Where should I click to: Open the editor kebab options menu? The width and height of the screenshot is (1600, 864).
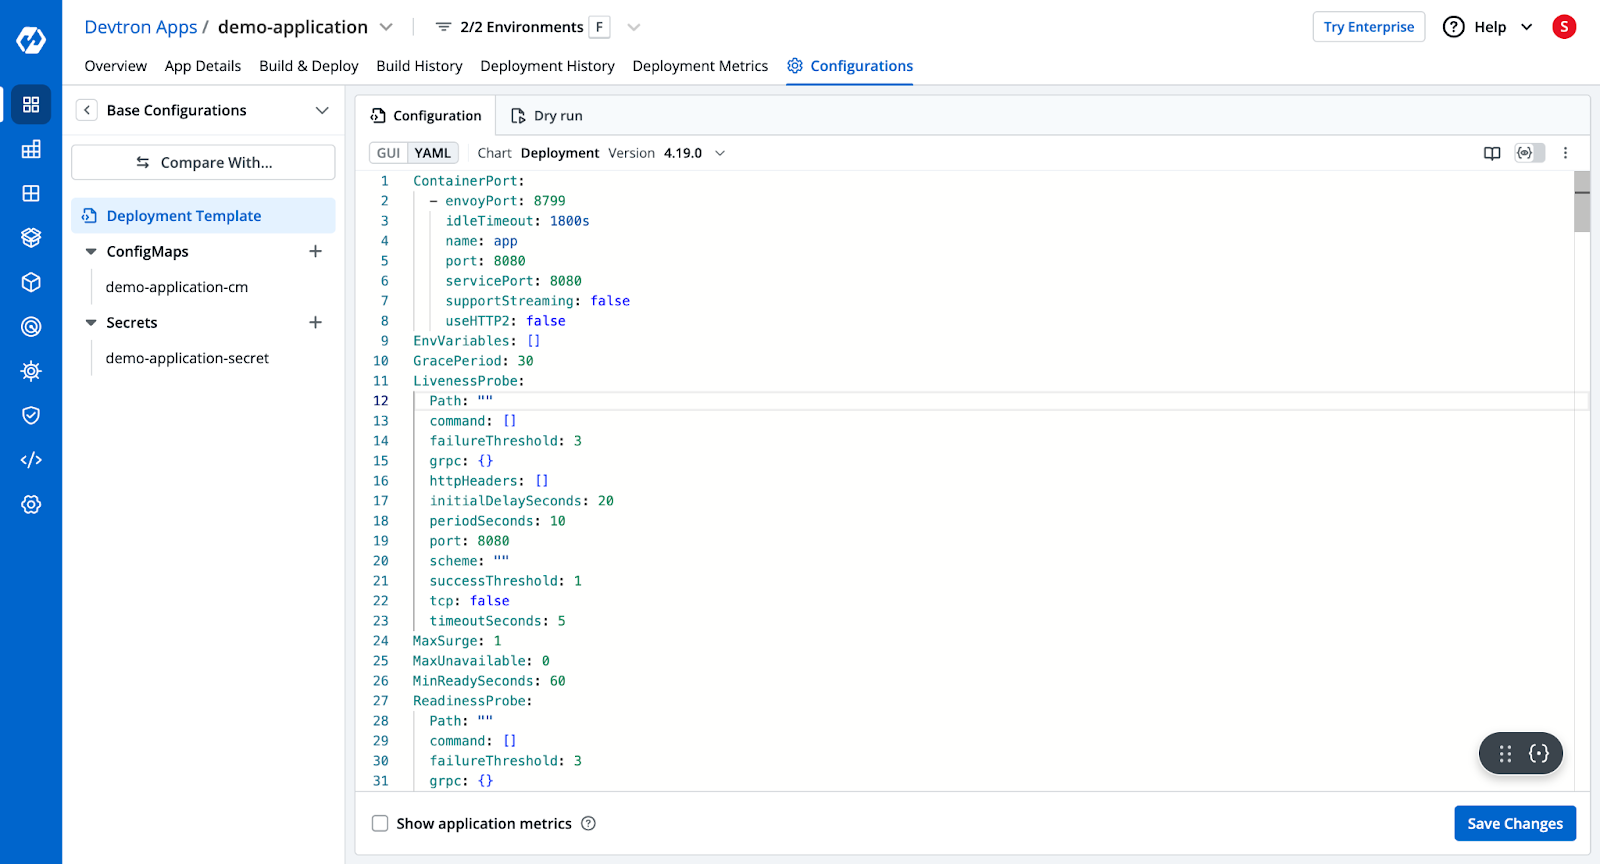(1565, 153)
